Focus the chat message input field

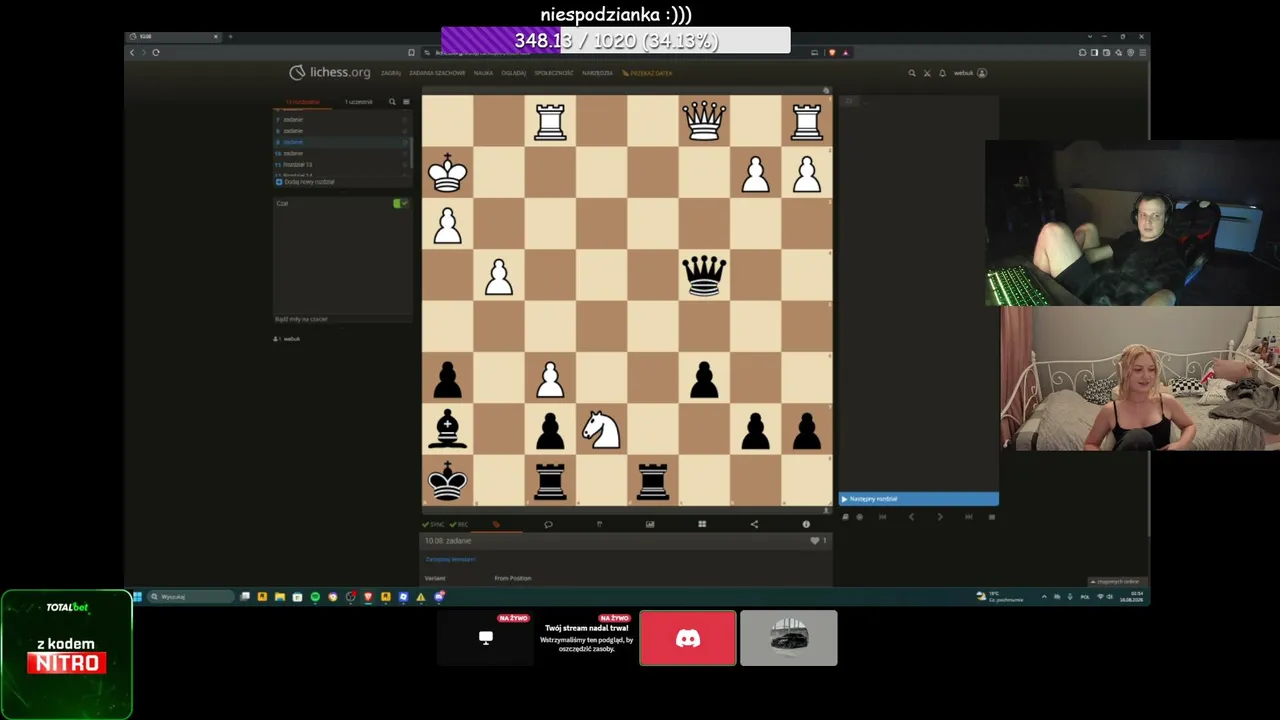tap(342, 319)
